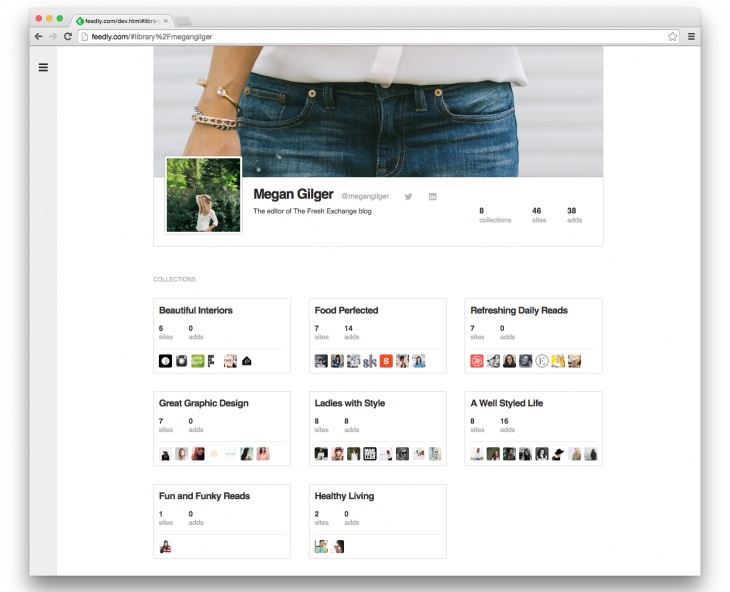Click the orange S site icon in Food Perfected
The height and width of the screenshot is (592, 730).
pos(386,361)
